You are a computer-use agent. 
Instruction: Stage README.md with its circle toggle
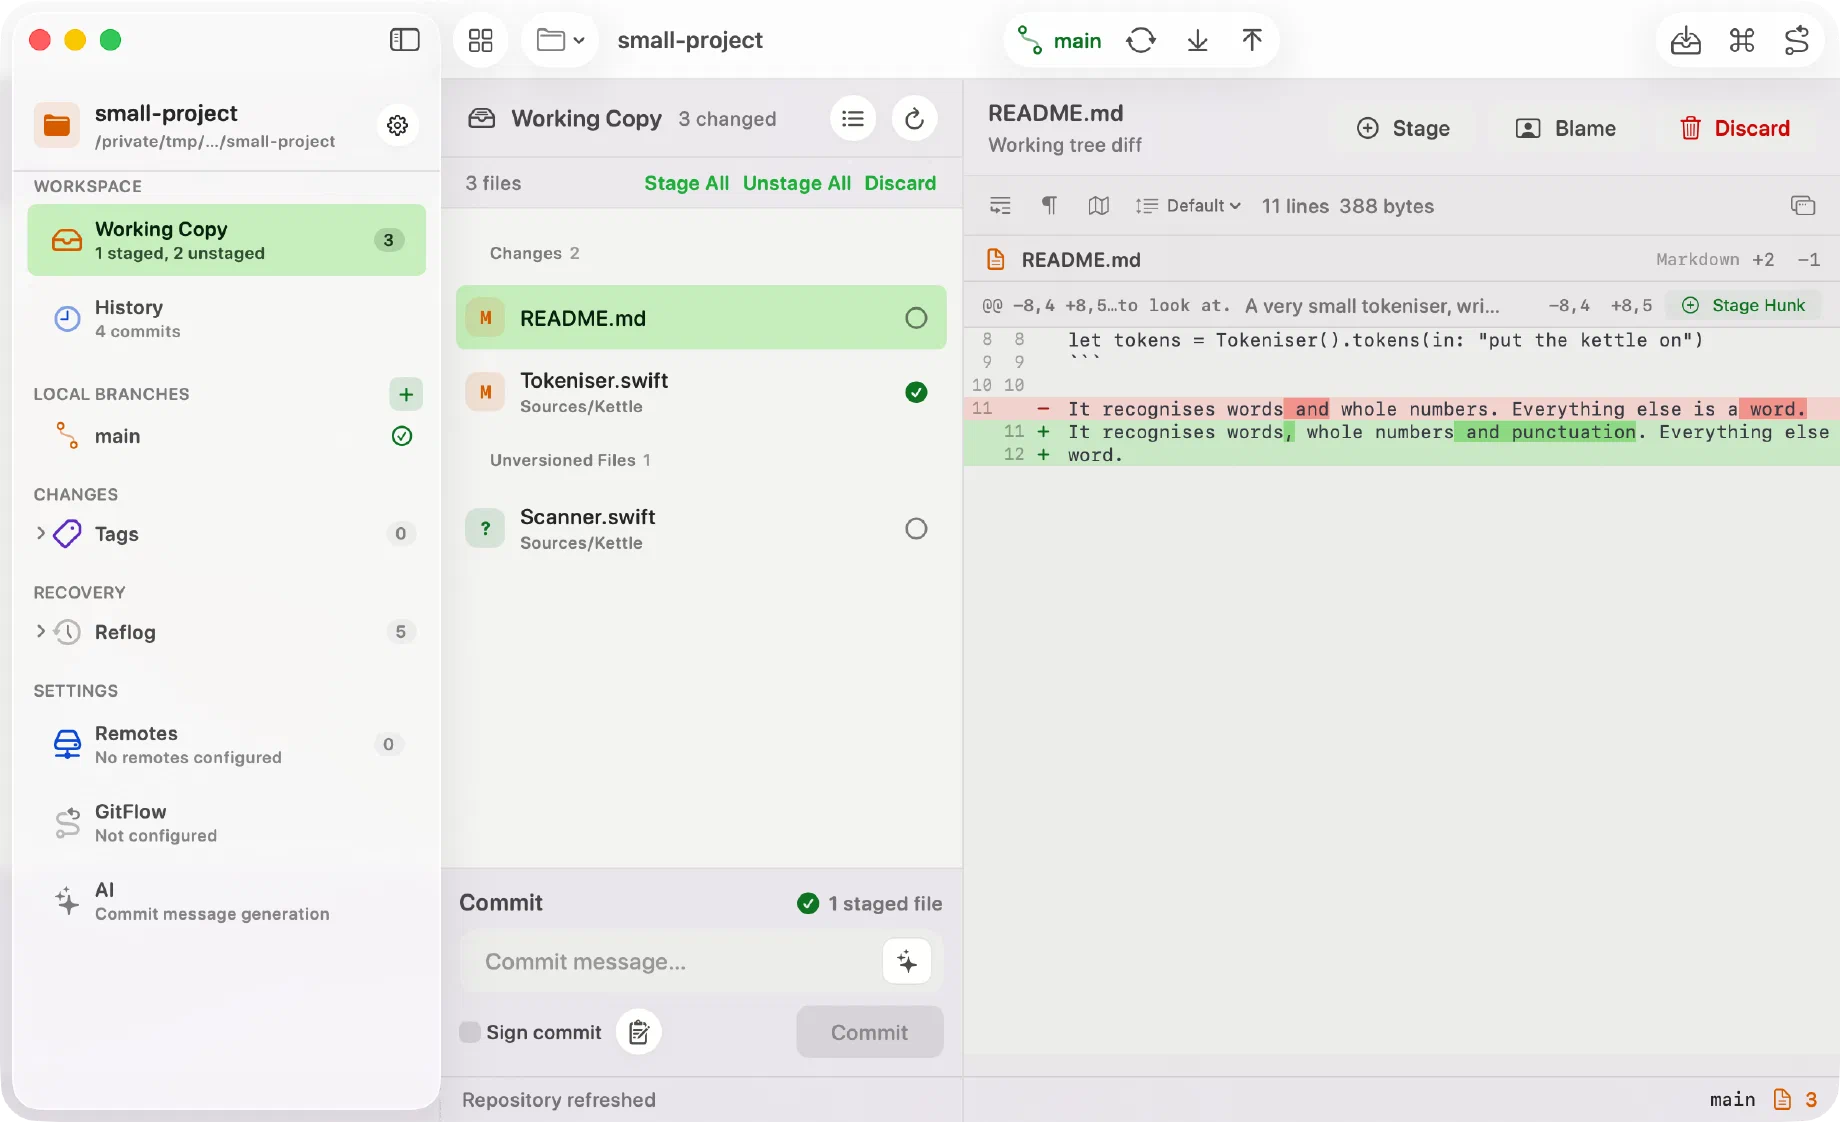click(x=916, y=318)
